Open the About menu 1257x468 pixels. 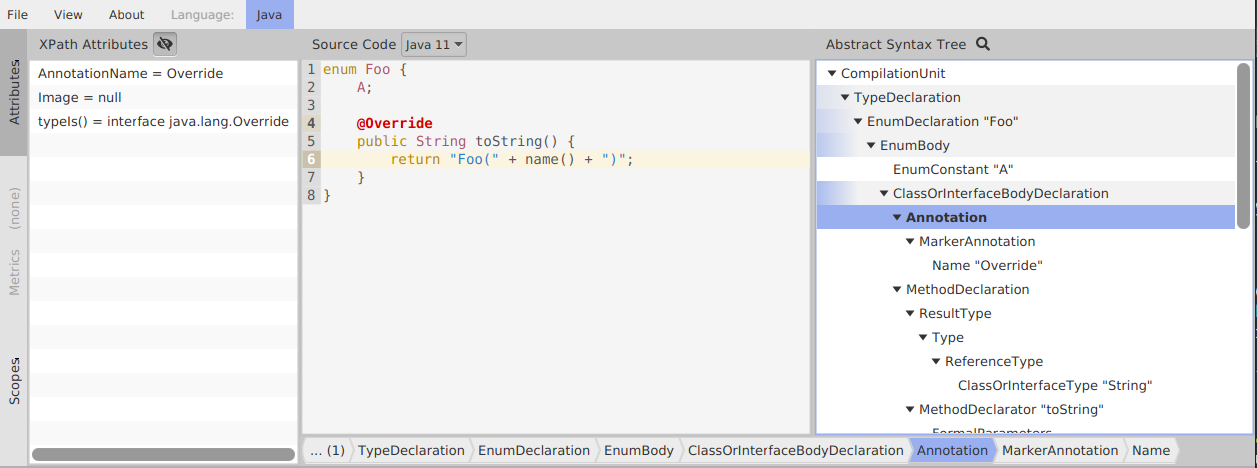tap(127, 15)
